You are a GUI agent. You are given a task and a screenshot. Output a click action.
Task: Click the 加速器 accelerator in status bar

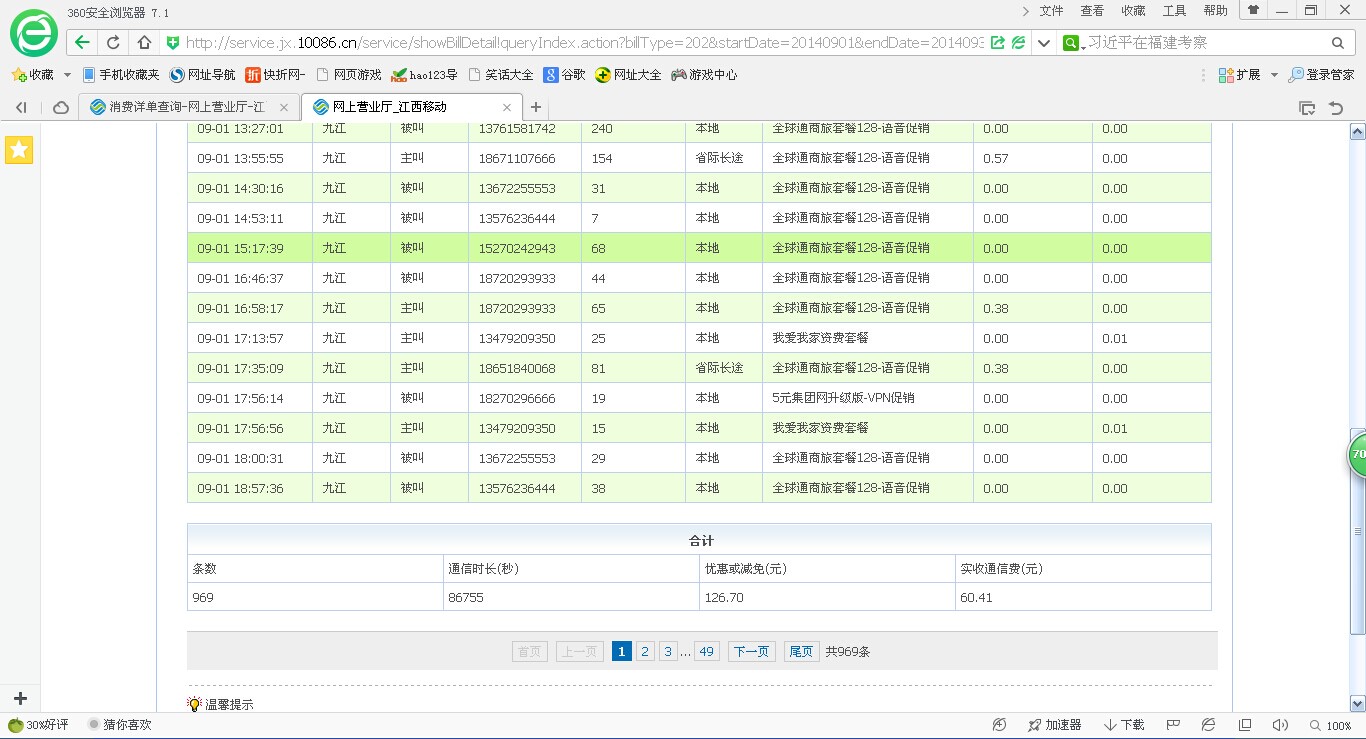coord(1054,725)
